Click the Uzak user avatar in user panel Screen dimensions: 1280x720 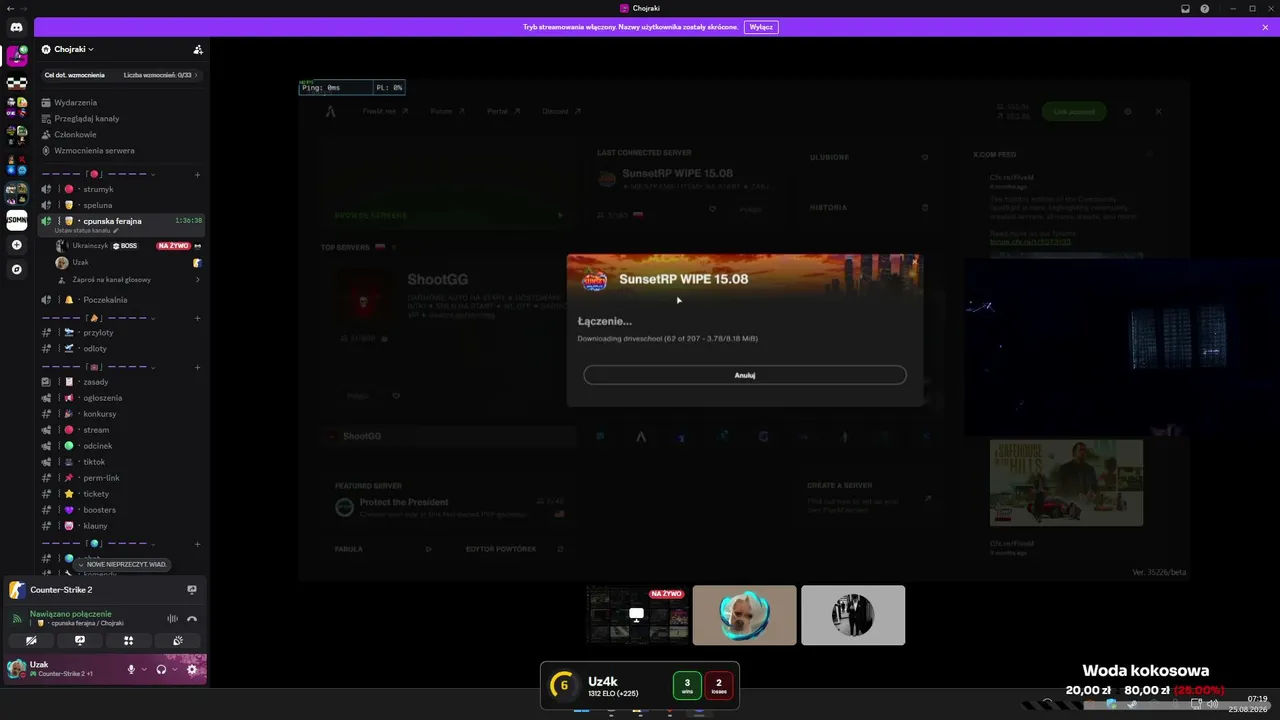(x=16, y=669)
